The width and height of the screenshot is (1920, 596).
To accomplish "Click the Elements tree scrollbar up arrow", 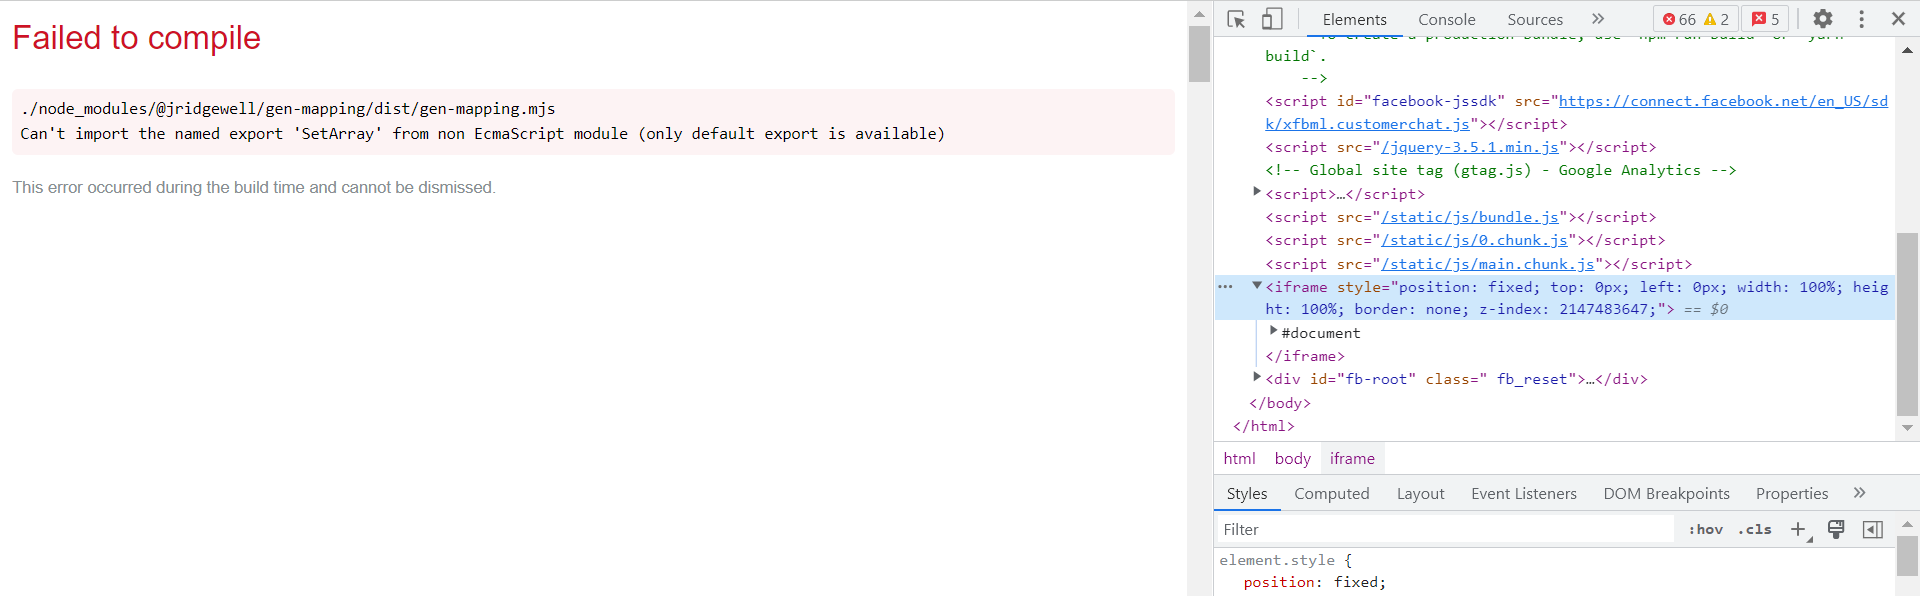I will point(1907,49).
